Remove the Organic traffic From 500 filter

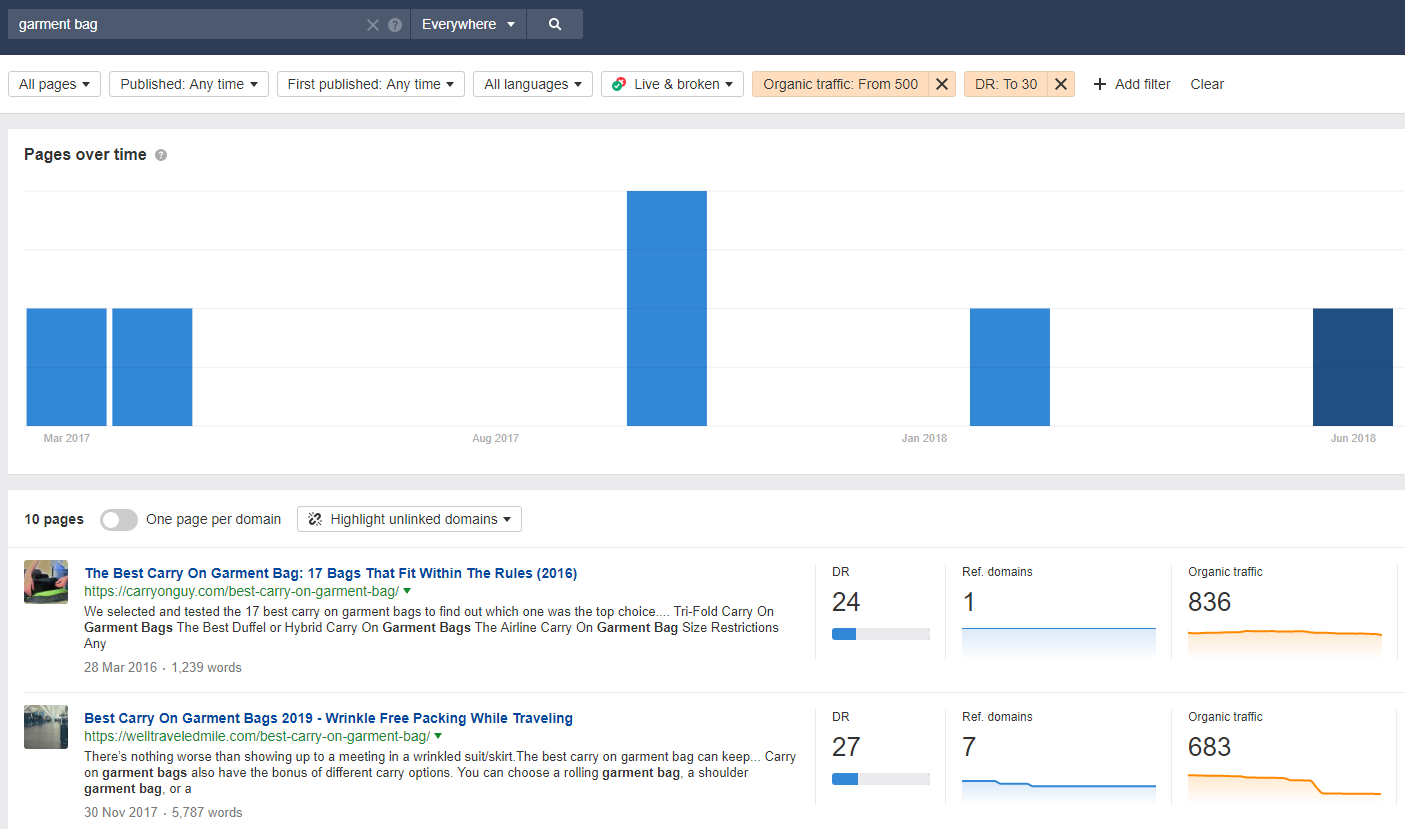pos(941,84)
